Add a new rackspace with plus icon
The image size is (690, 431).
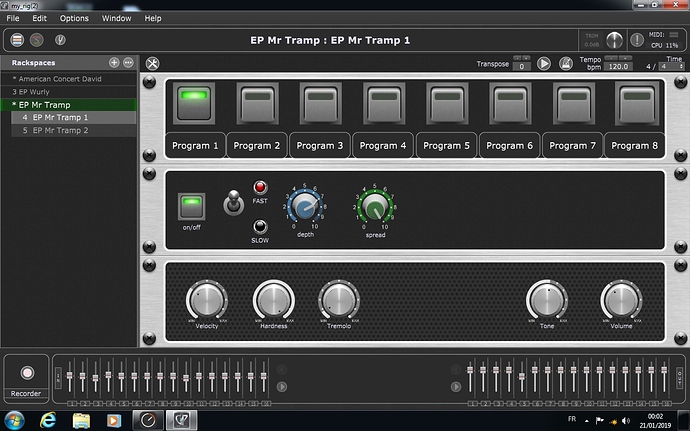[x=114, y=63]
